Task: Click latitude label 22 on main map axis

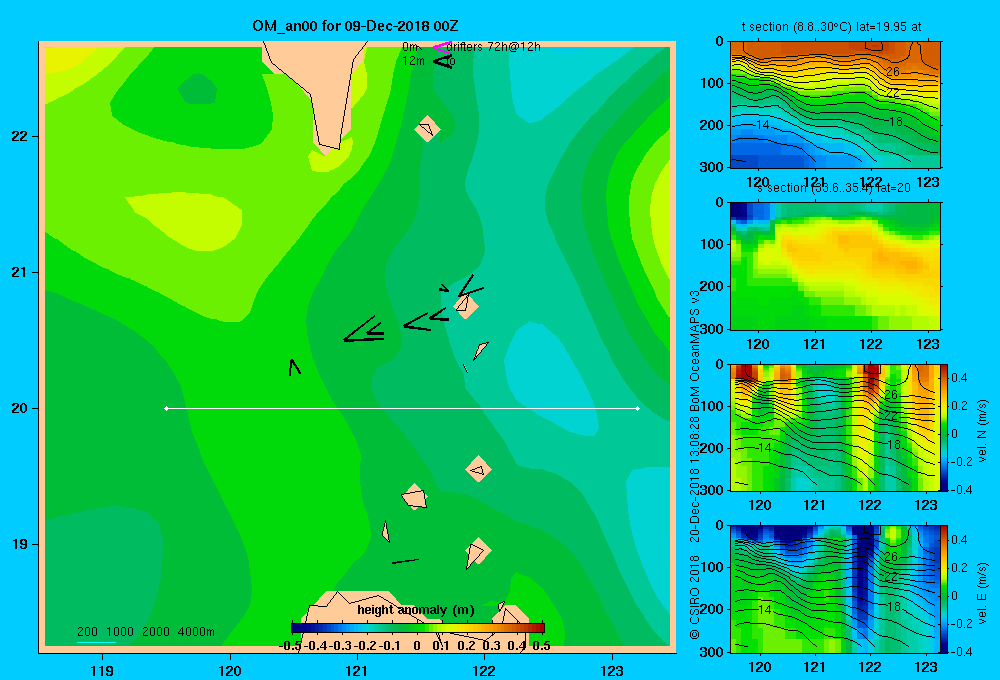Action: [x=20, y=137]
